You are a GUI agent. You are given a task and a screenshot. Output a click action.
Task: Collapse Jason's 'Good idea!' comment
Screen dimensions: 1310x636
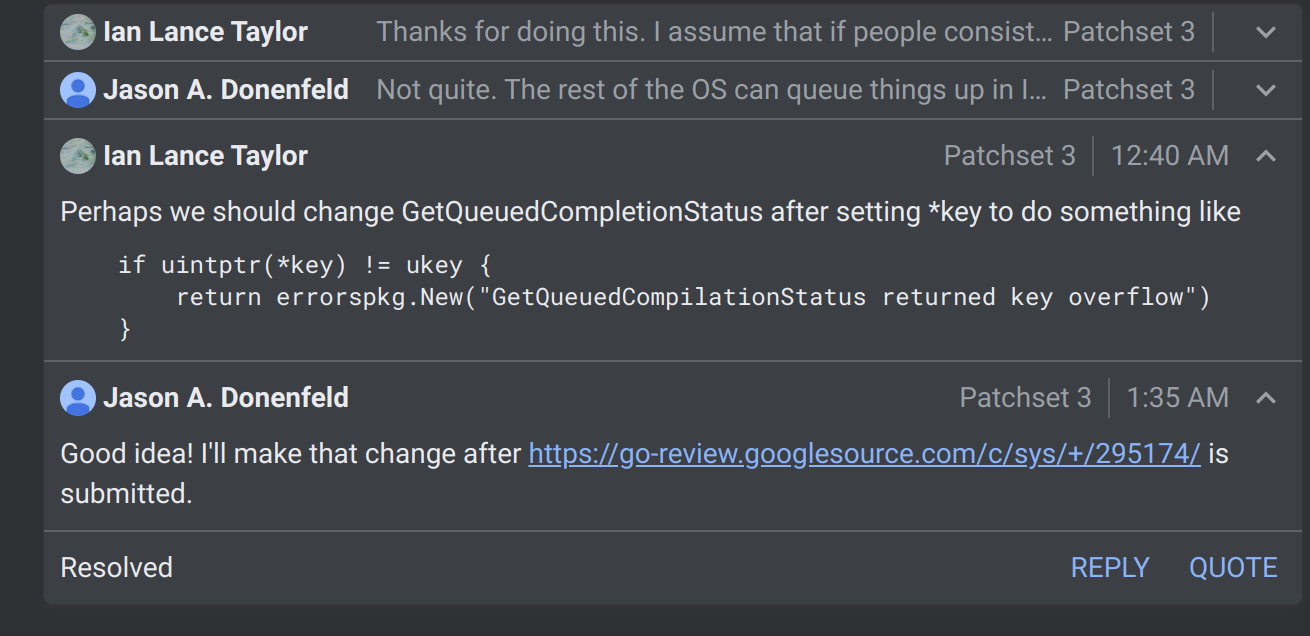(x=1266, y=397)
